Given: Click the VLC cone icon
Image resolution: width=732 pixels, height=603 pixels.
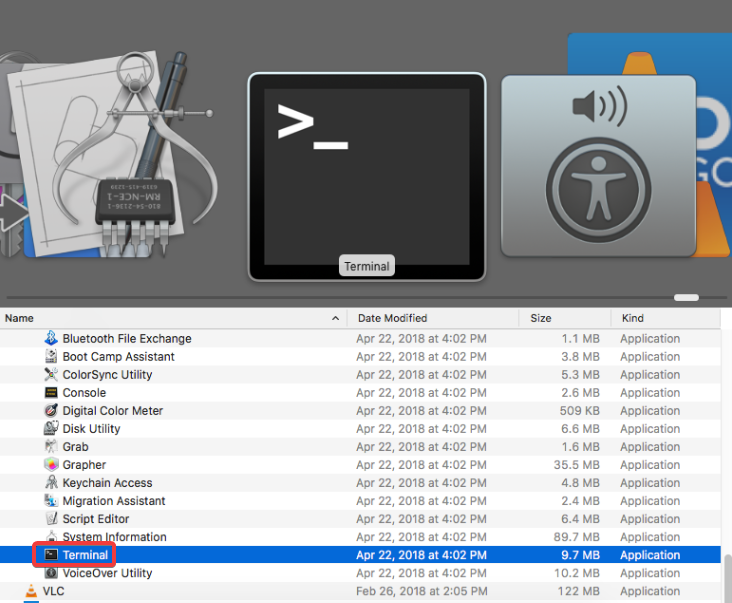Looking at the screenshot, I should pos(31,590).
